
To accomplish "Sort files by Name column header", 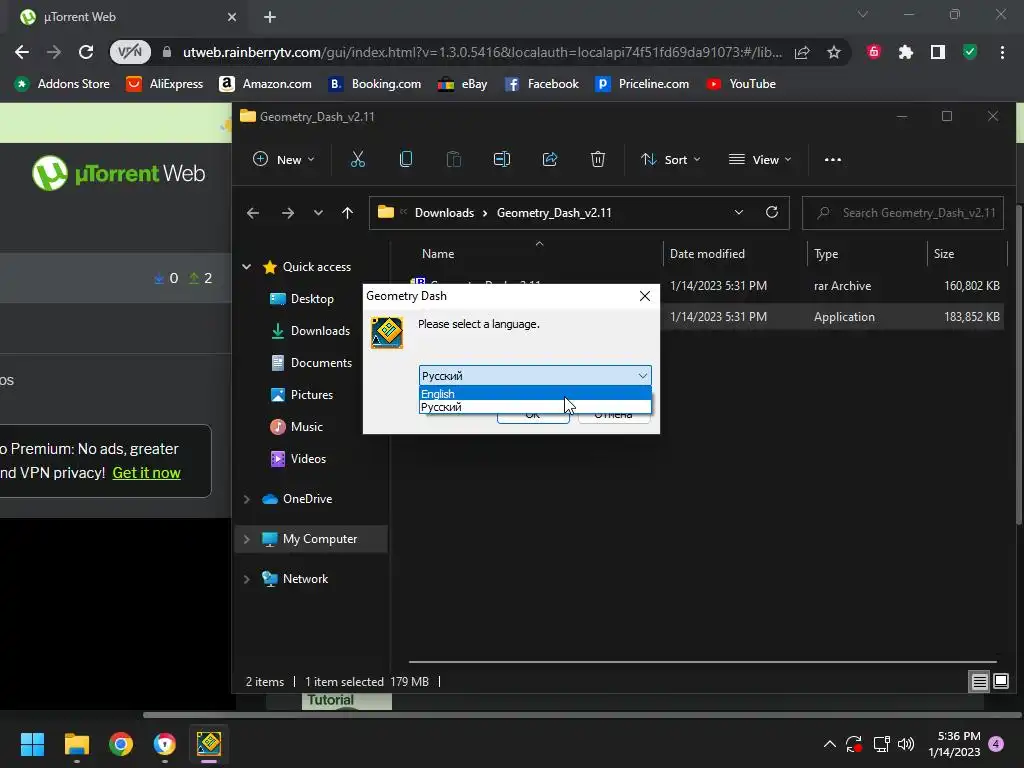I will 438,254.
